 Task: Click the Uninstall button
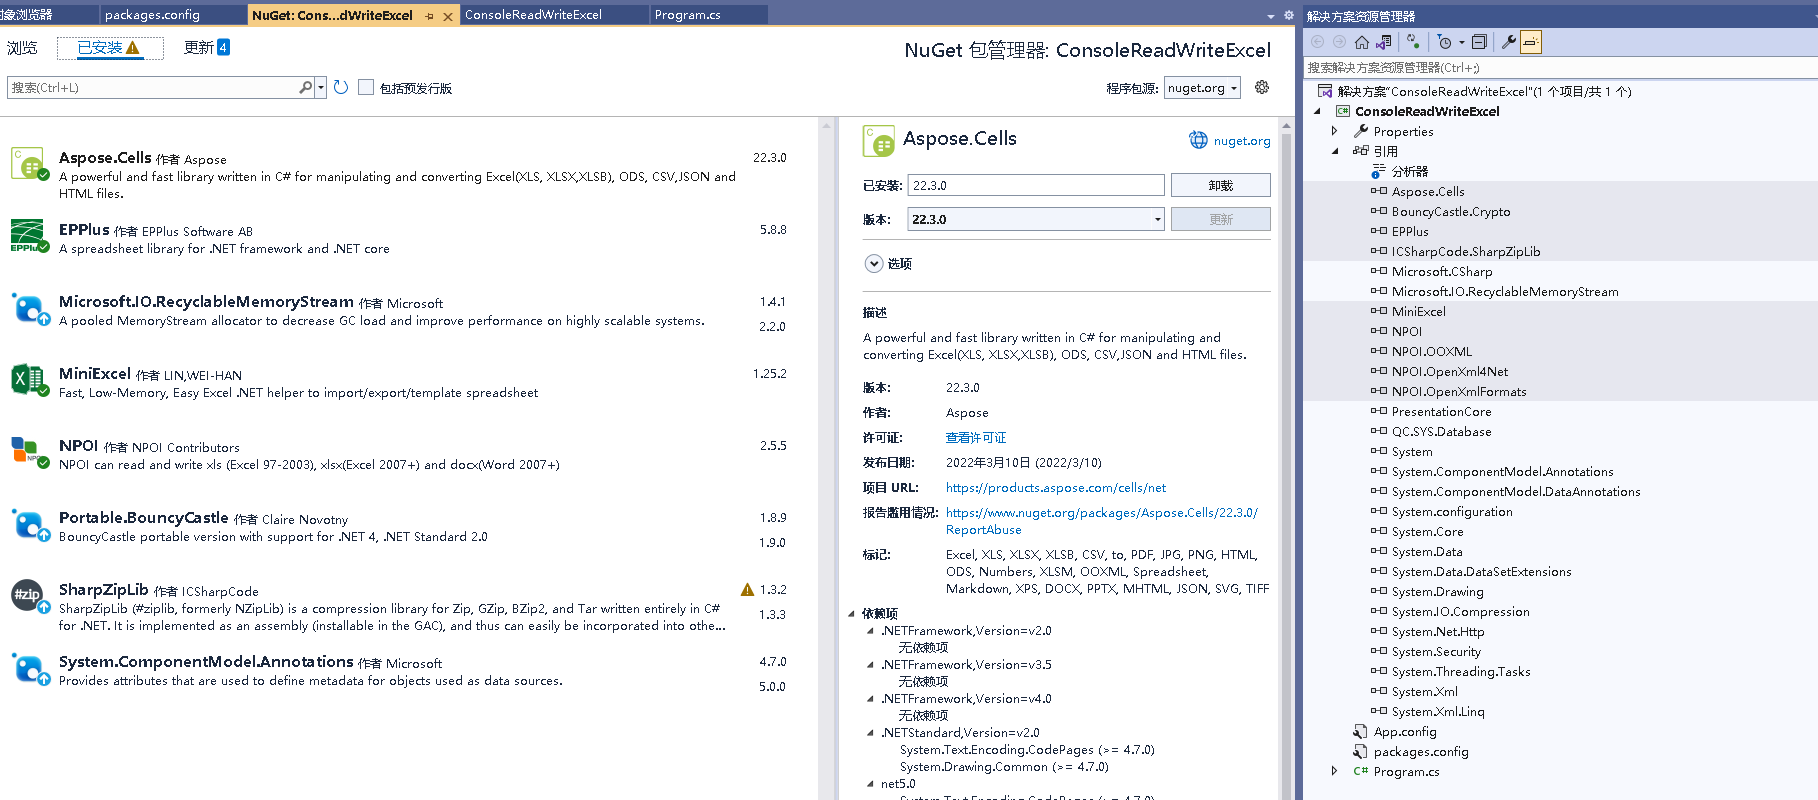click(x=1220, y=185)
